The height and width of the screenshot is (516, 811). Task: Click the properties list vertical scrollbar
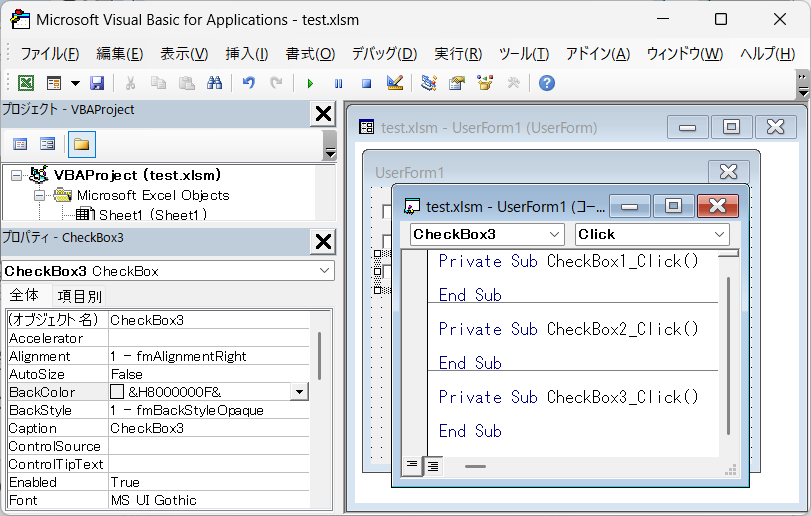(x=320, y=357)
